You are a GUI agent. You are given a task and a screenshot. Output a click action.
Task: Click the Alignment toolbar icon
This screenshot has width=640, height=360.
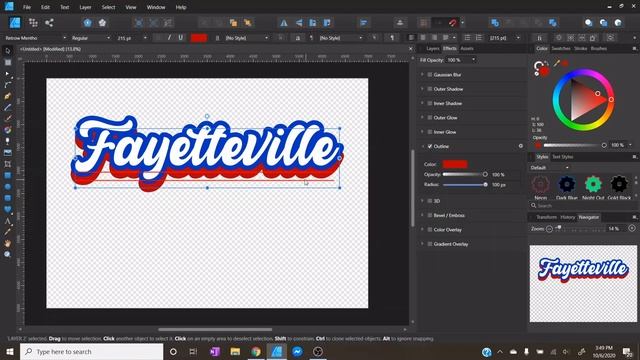[x=363, y=23]
